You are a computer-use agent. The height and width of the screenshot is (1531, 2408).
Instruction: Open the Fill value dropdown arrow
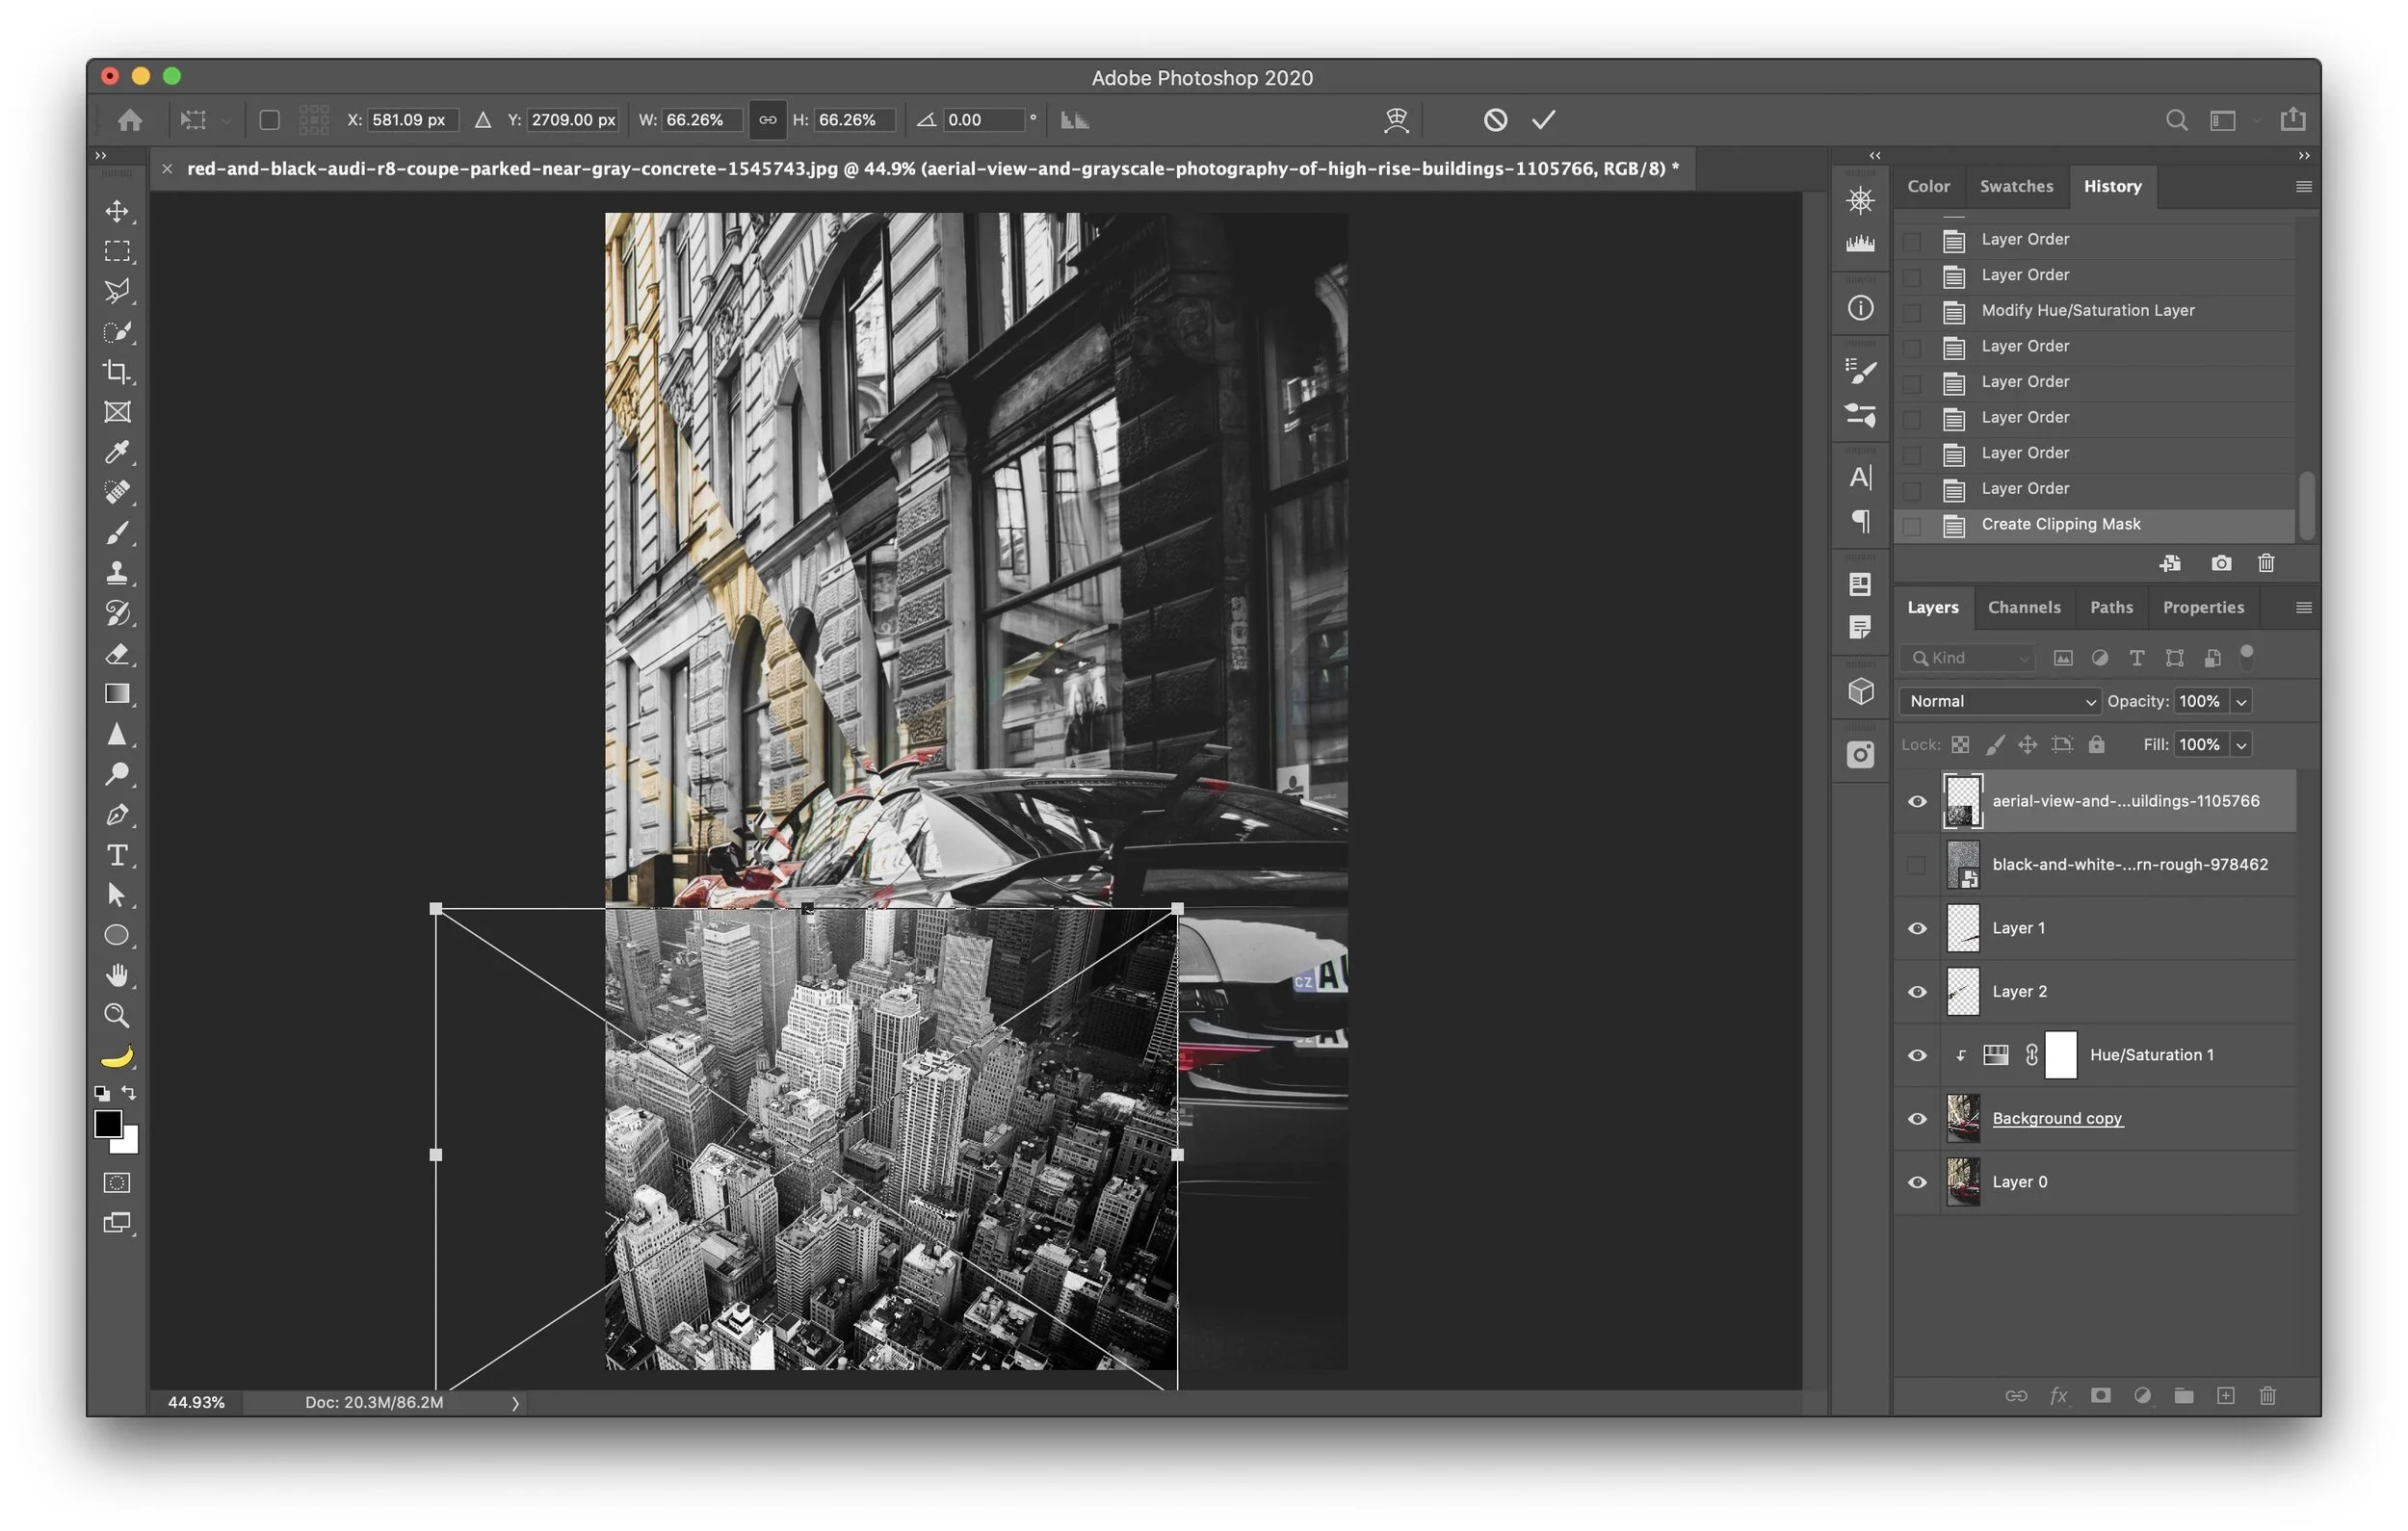pyautogui.click(x=2241, y=744)
